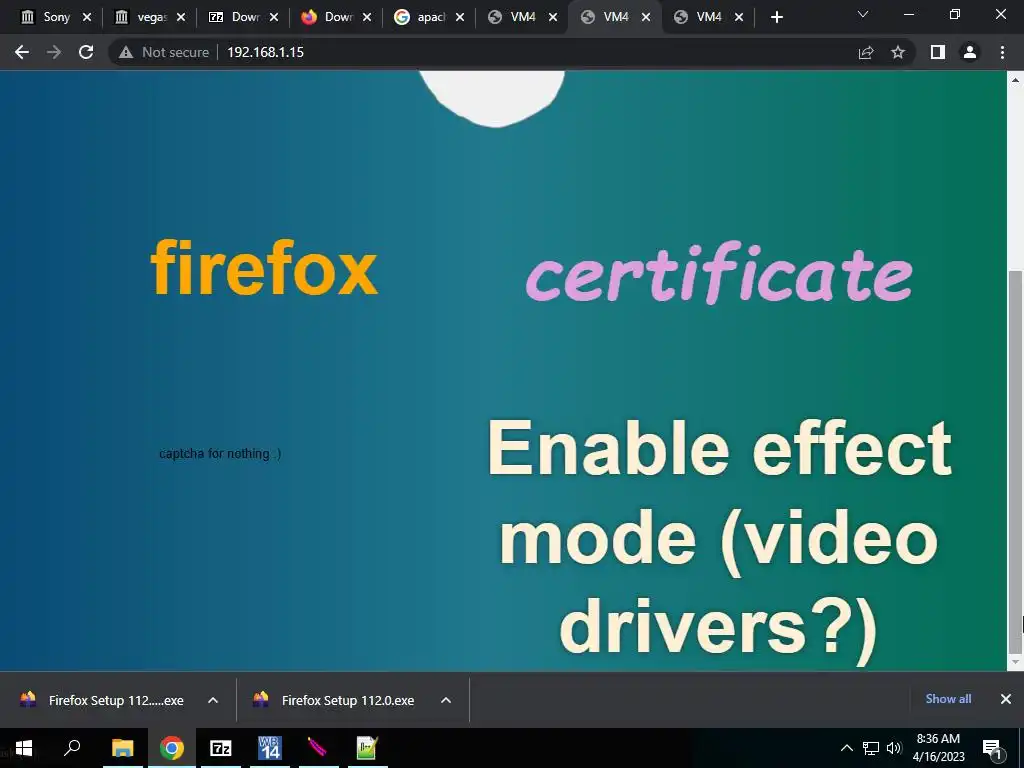
Task: Click the orange firefox heading
Action: 264,268
